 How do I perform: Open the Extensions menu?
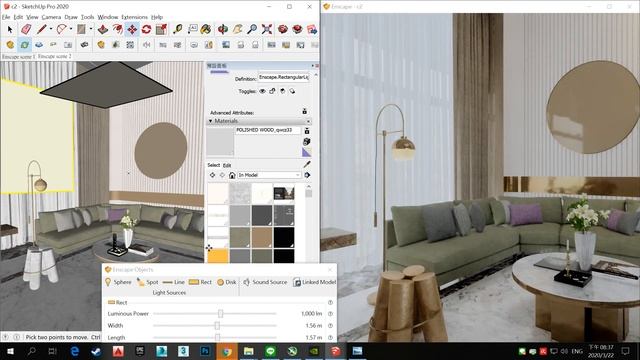134,17
